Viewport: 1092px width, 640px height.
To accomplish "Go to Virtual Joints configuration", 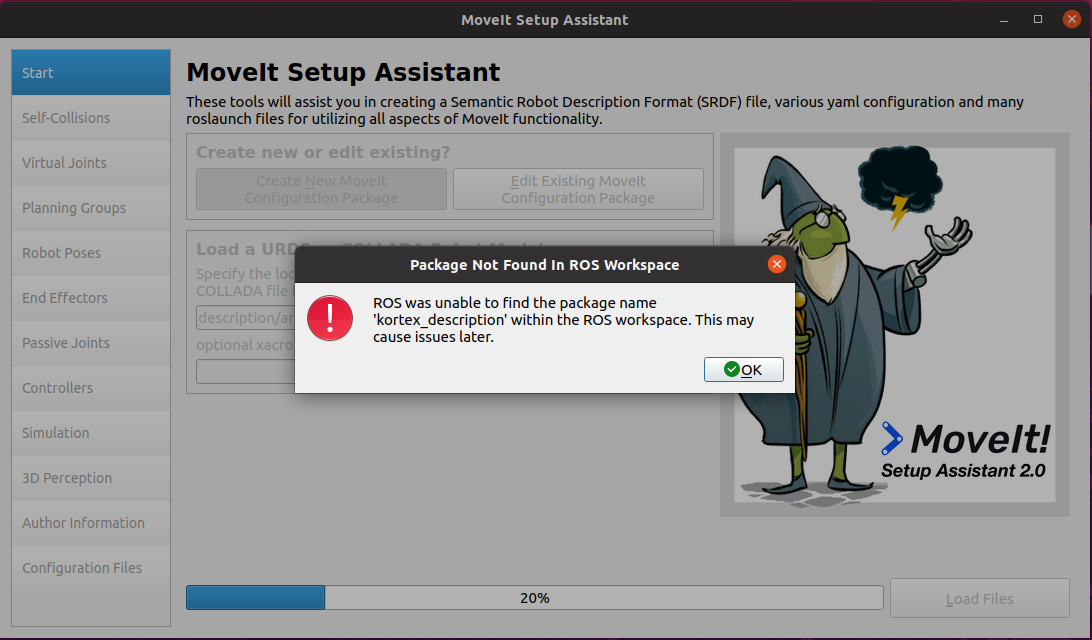I will coord(90,162).
